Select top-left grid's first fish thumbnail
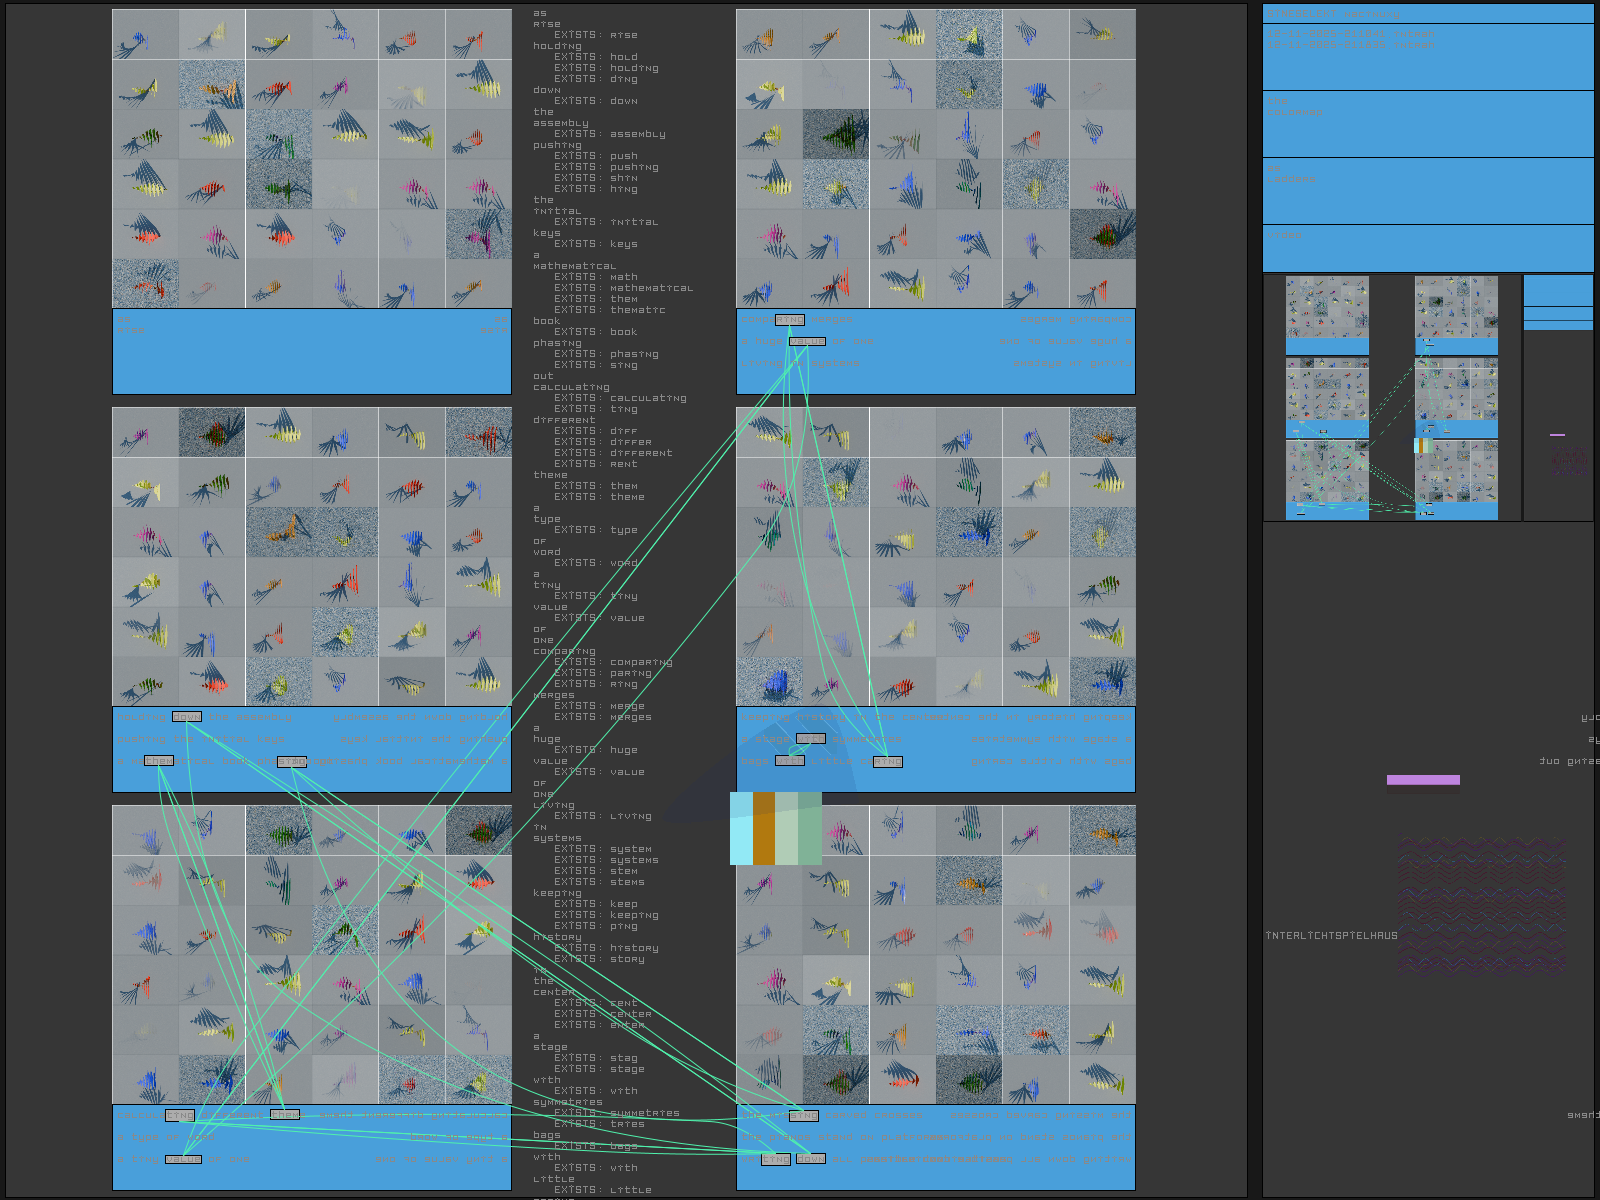 point(146,35)
